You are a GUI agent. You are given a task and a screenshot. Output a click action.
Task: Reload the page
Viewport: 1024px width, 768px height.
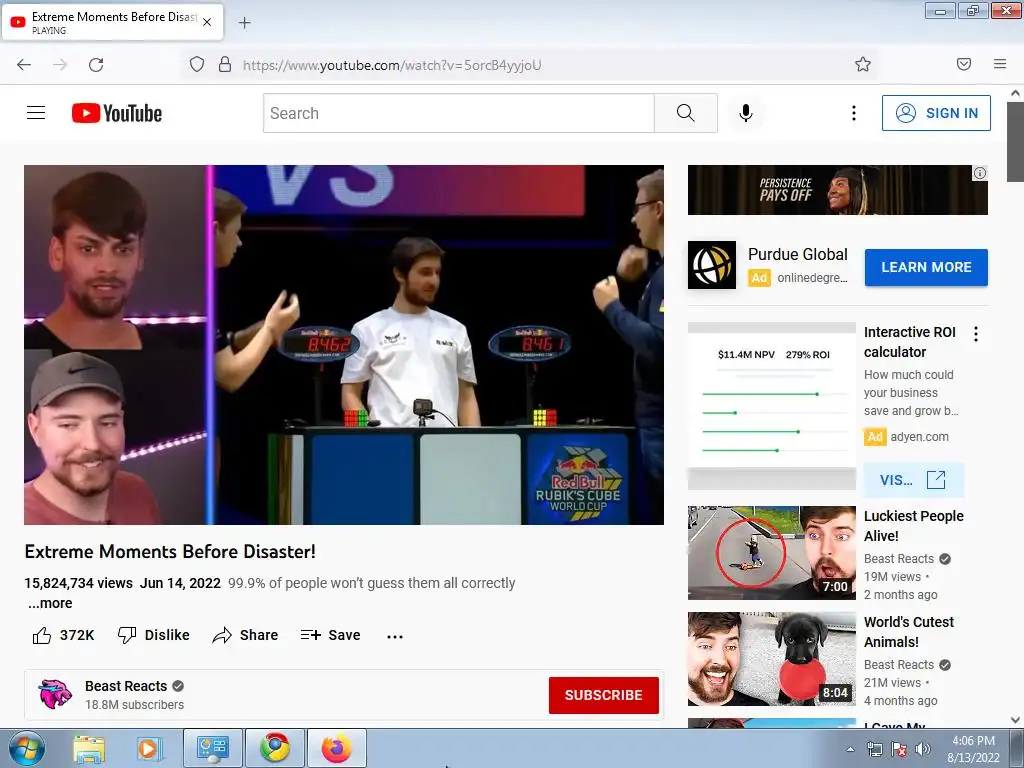pyautogui.click(x=96, y=64)
